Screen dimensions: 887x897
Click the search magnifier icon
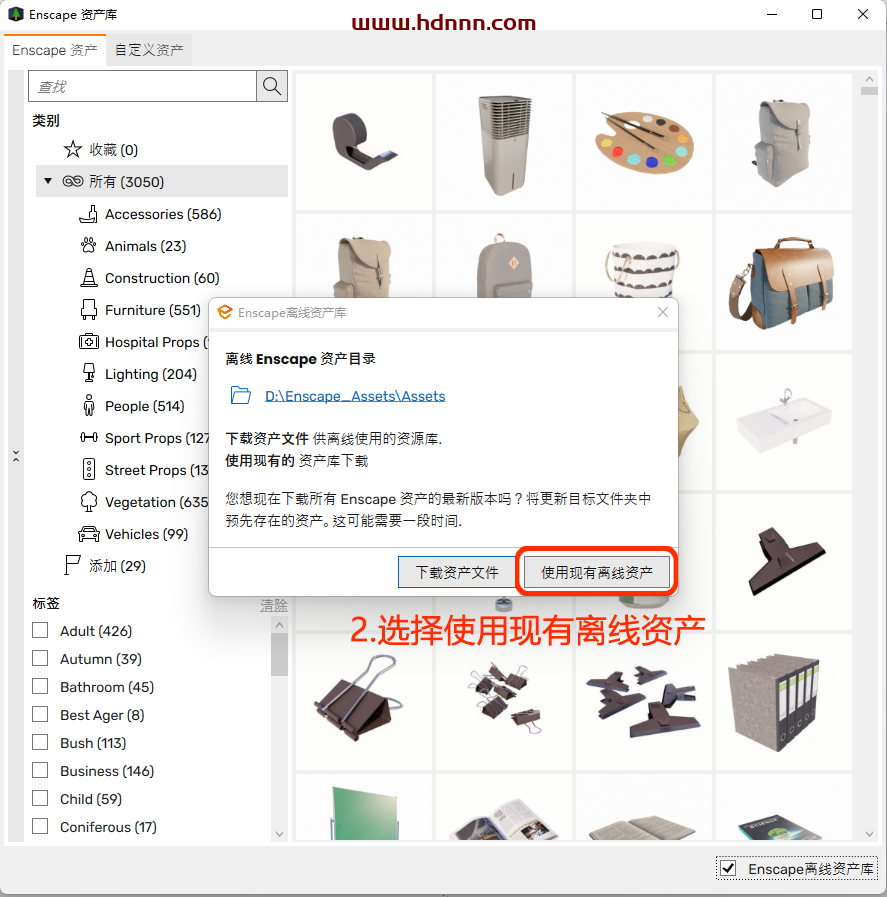pos(272,86)
